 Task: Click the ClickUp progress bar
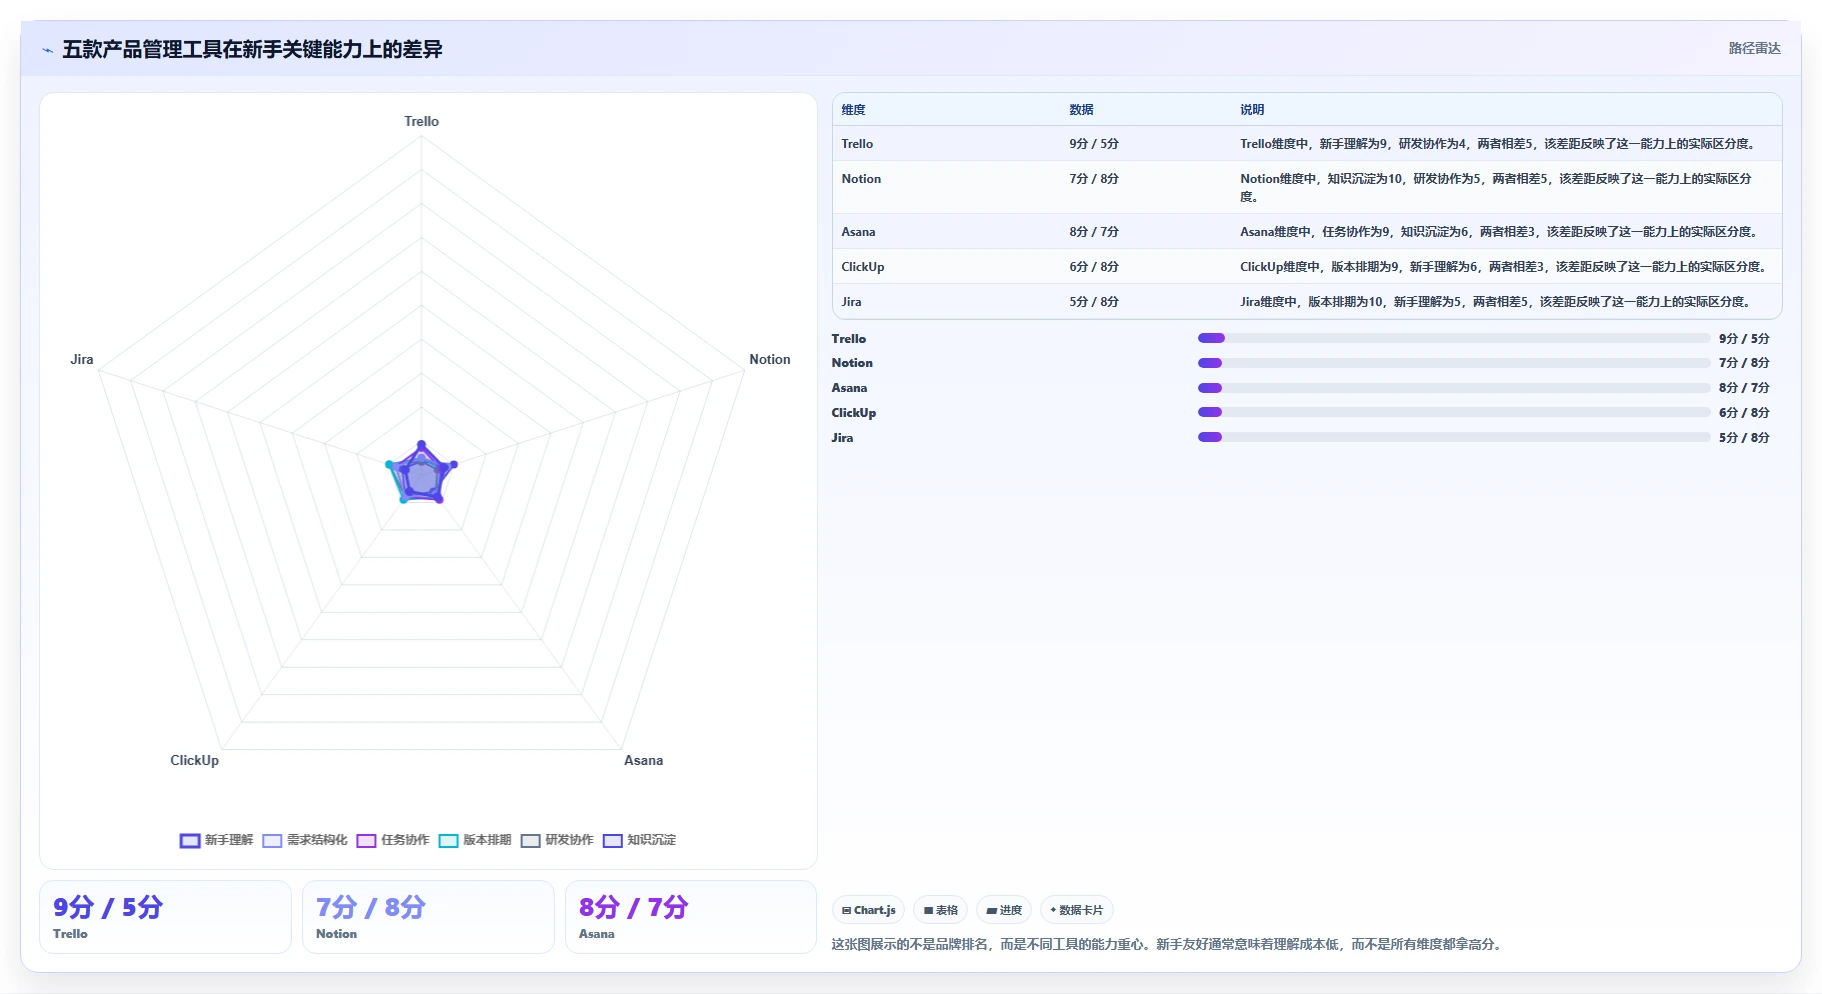(1454, 413)
